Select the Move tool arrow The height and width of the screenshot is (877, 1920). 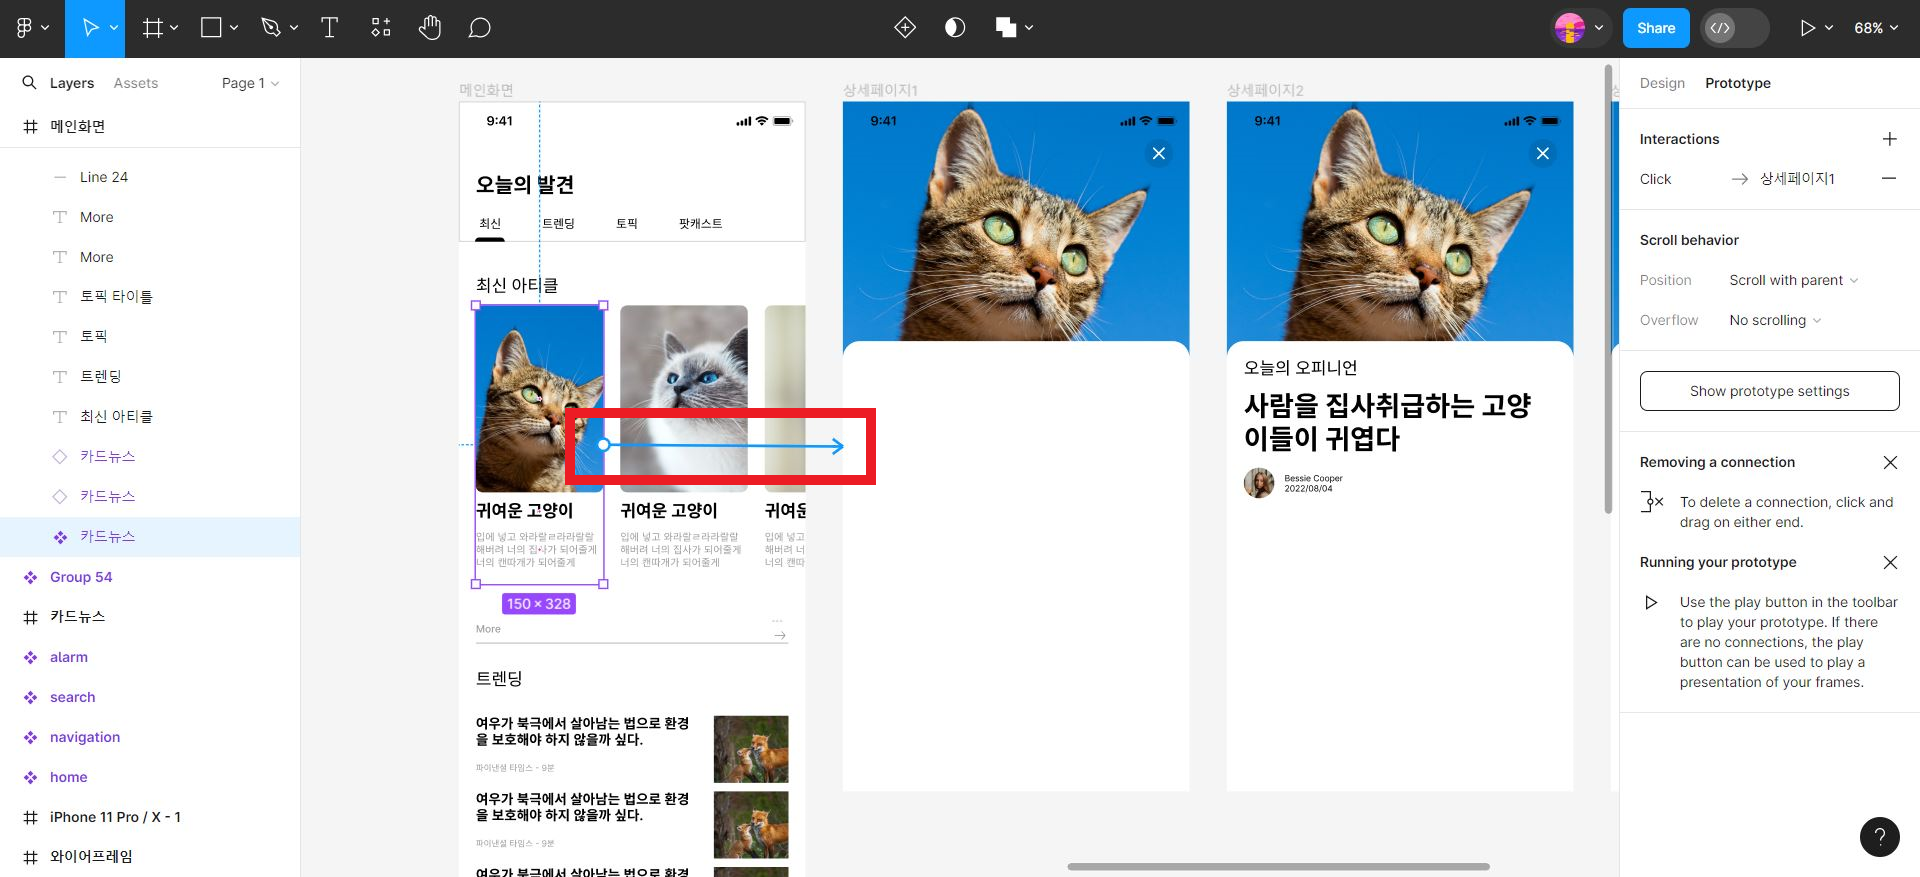[89, 28]
